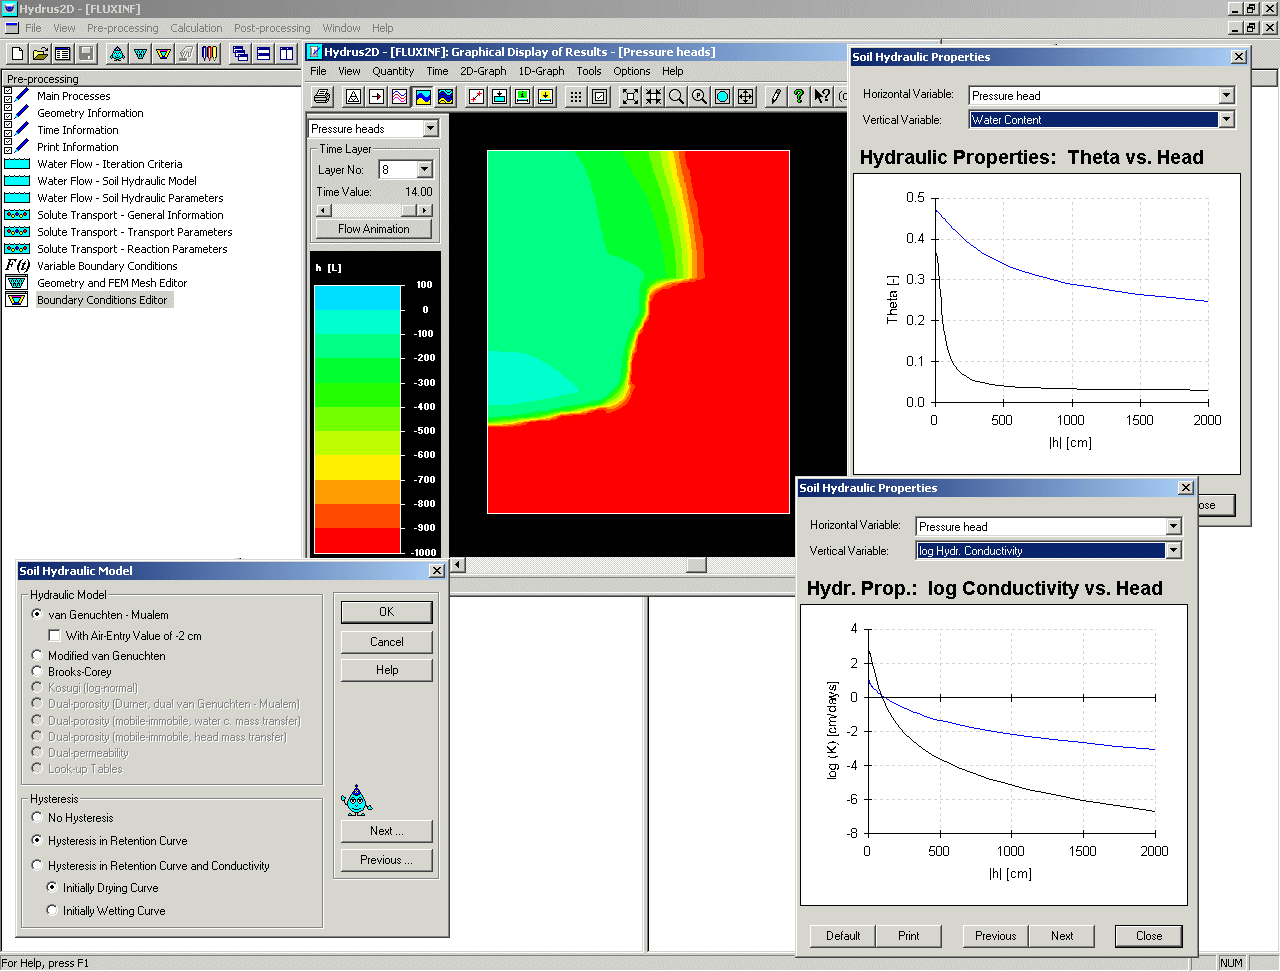Open the Options menu in results window
Viewport: 1280px width, 972px height.
tap(632, 71)
